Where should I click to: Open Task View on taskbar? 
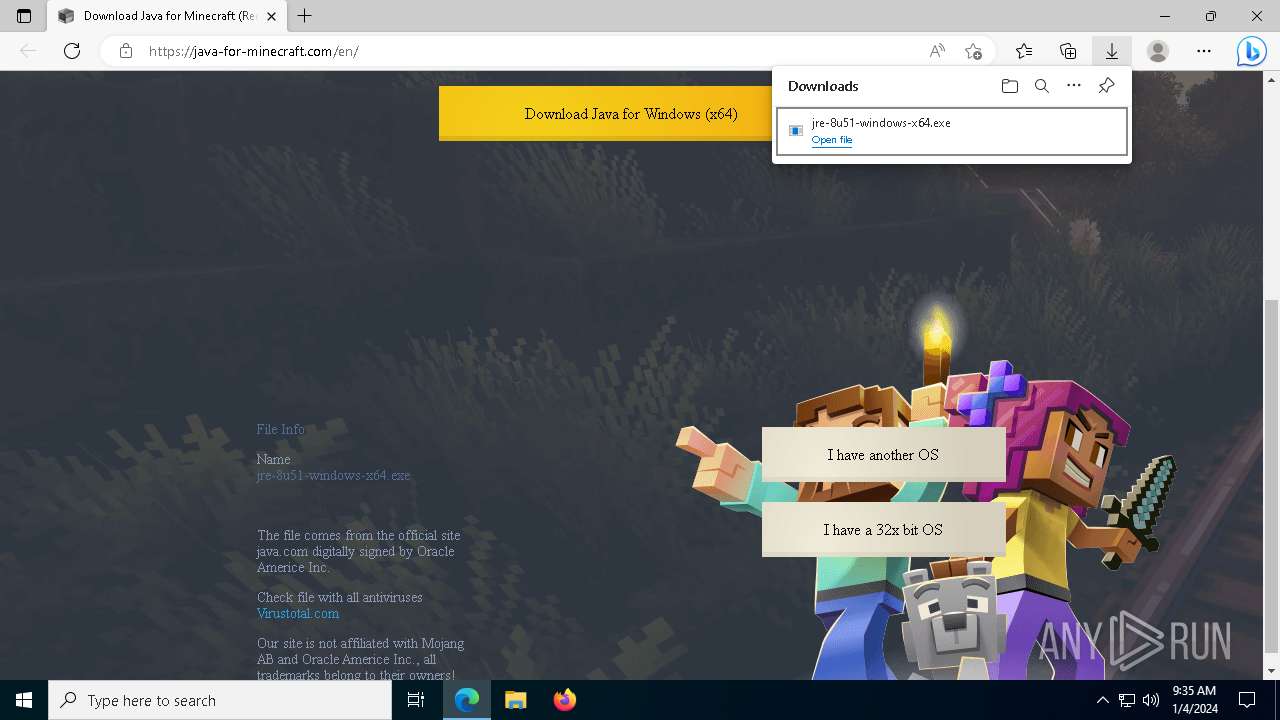(x=416, y=700)
